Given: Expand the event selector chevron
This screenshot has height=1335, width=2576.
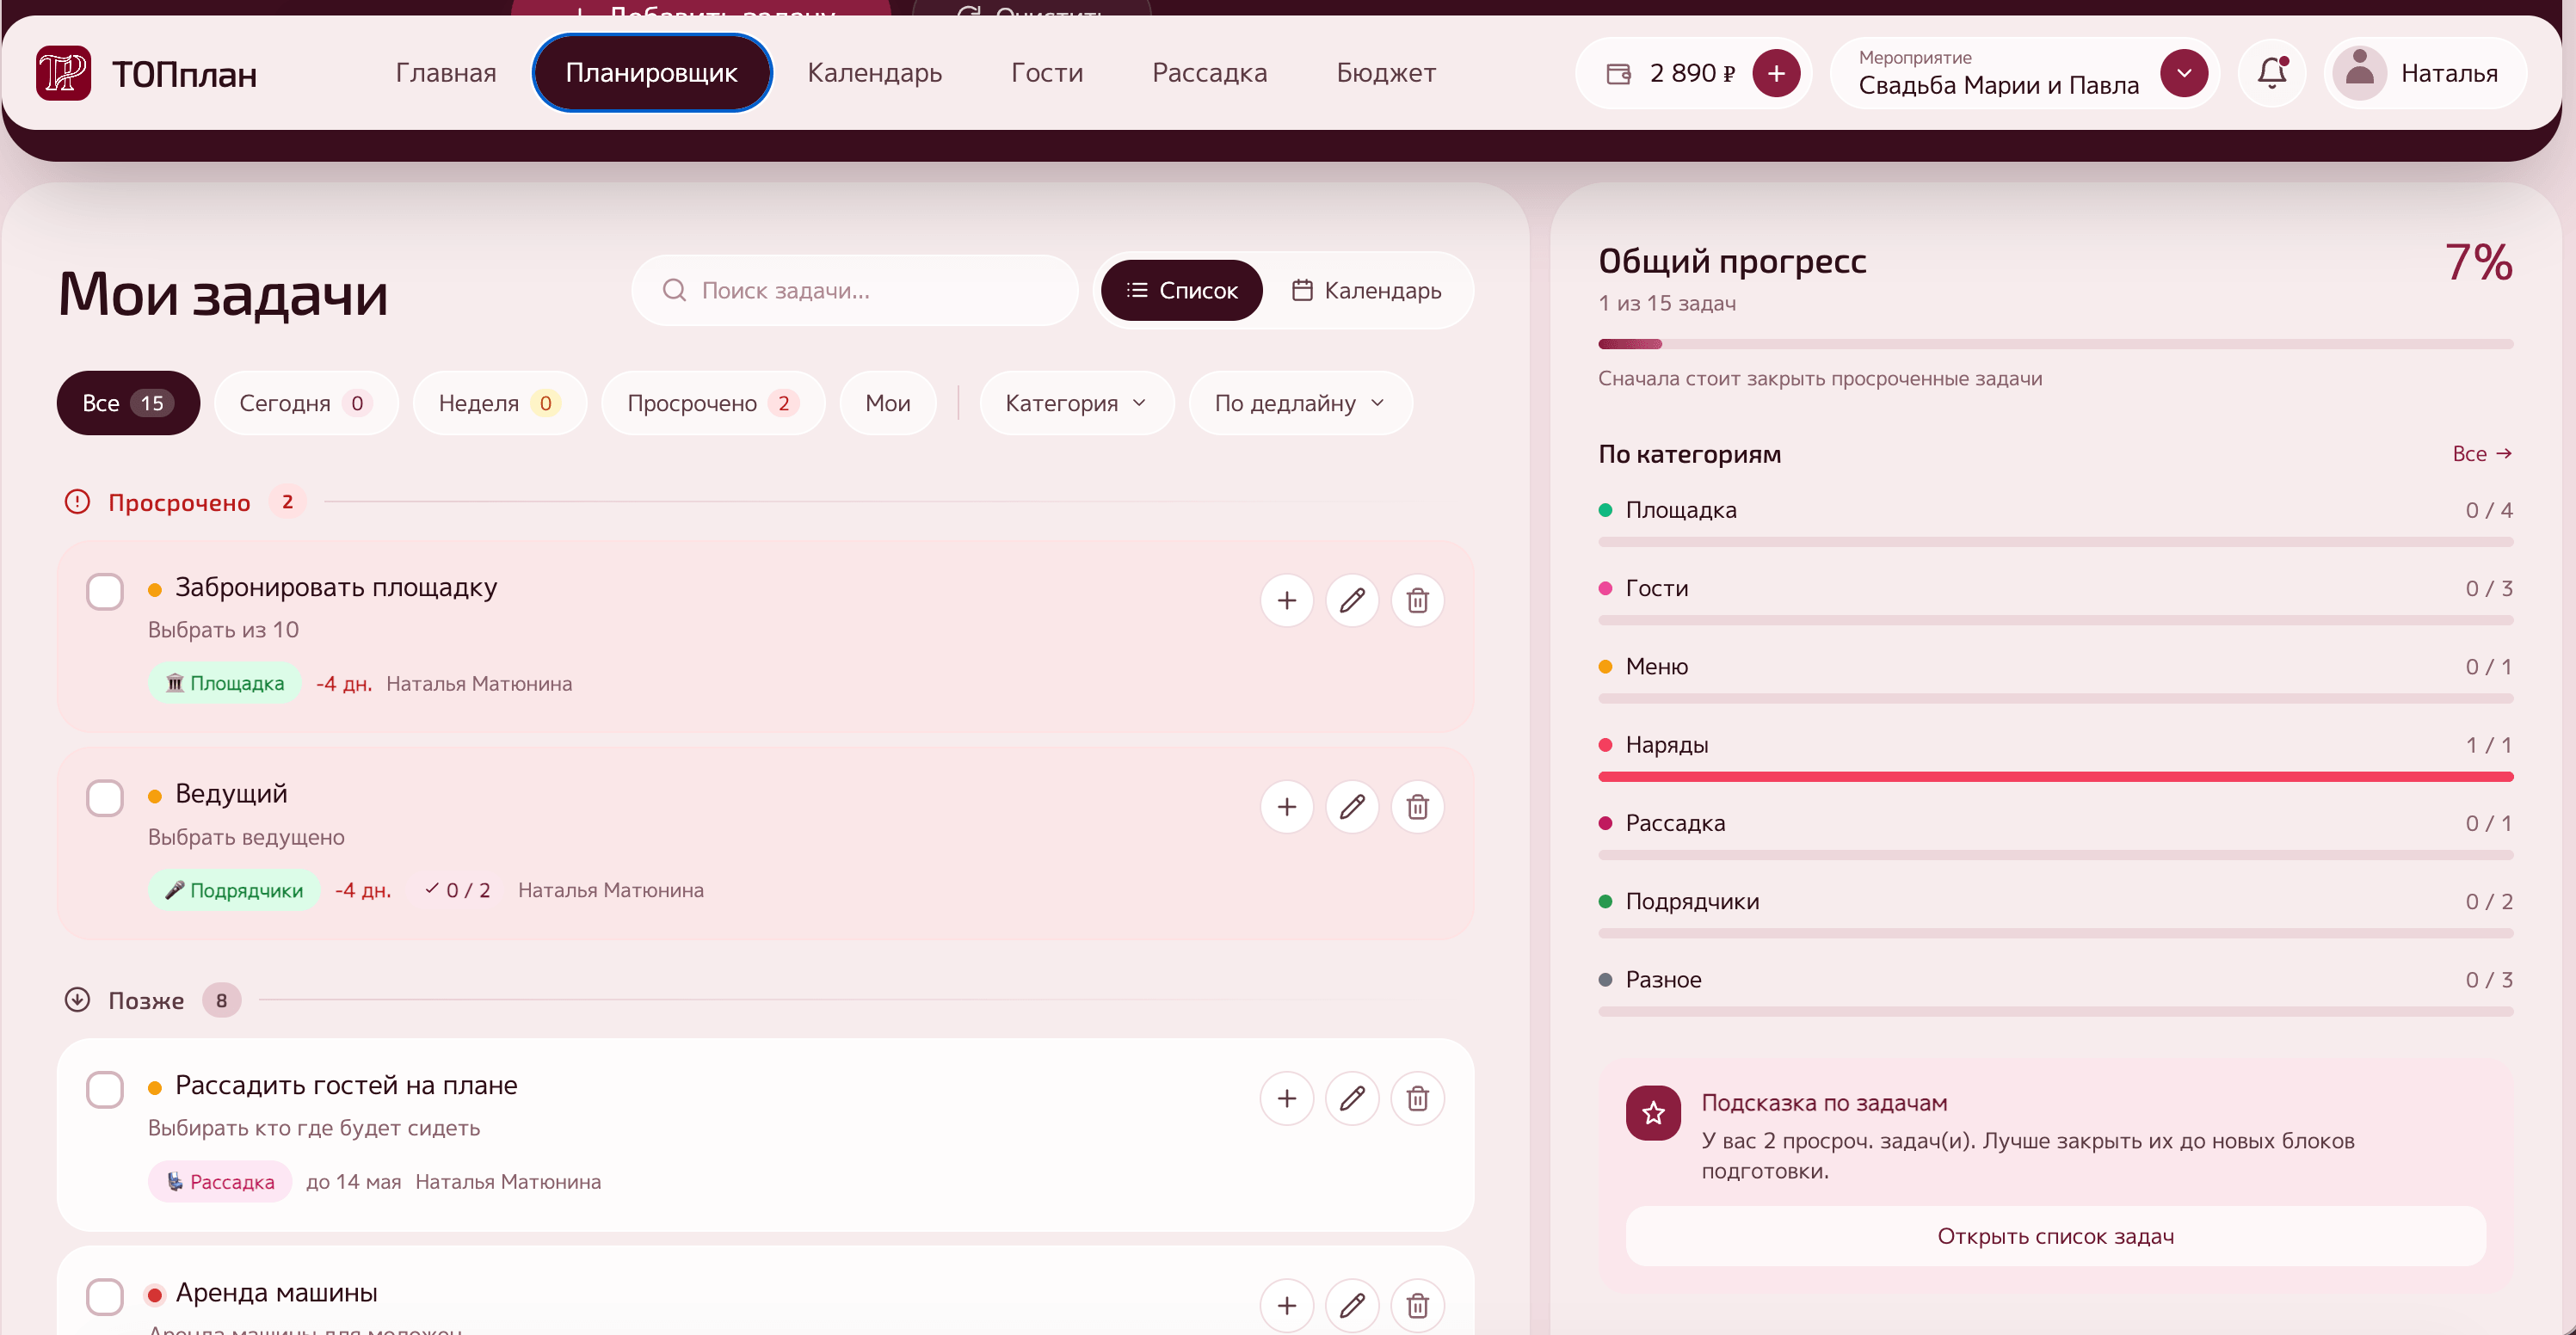Looking at the screenshot, I should pyautogui.click(x=2184, y=73).
